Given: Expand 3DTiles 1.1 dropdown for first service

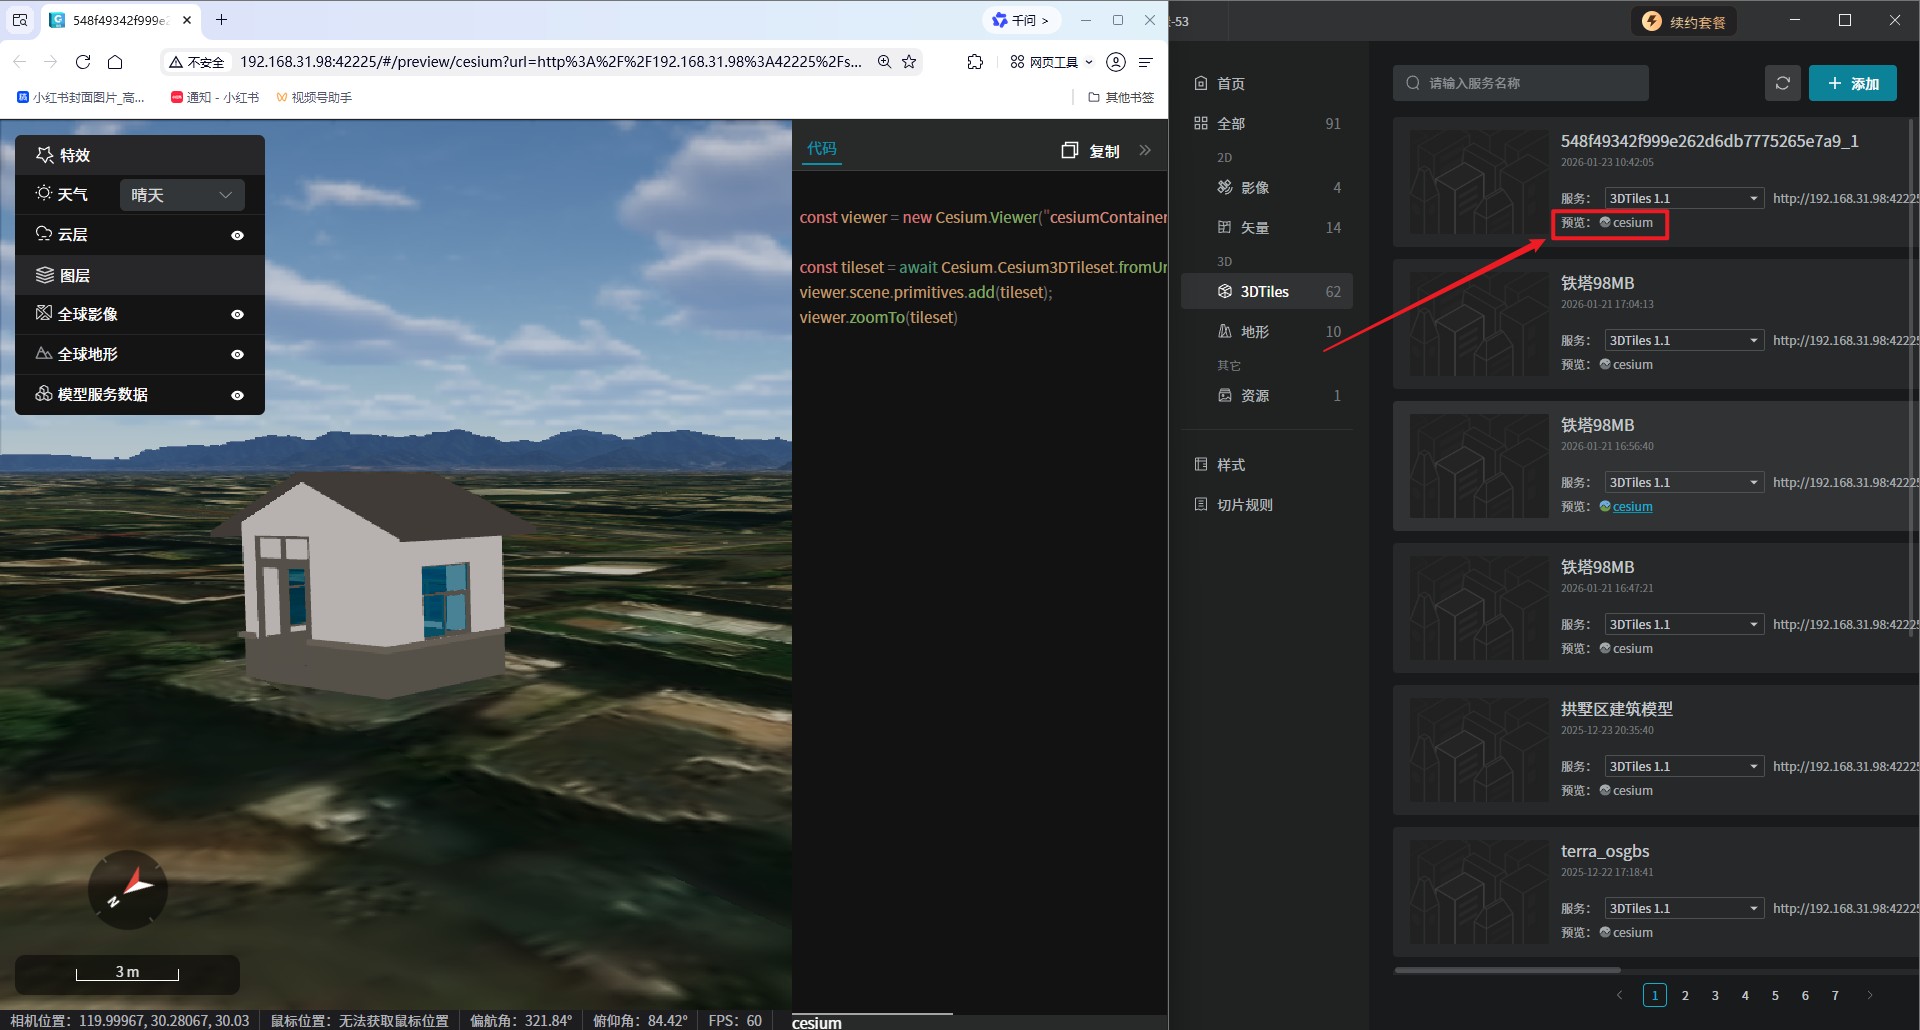Looking at the screenshot, I should coord(1683,199).
